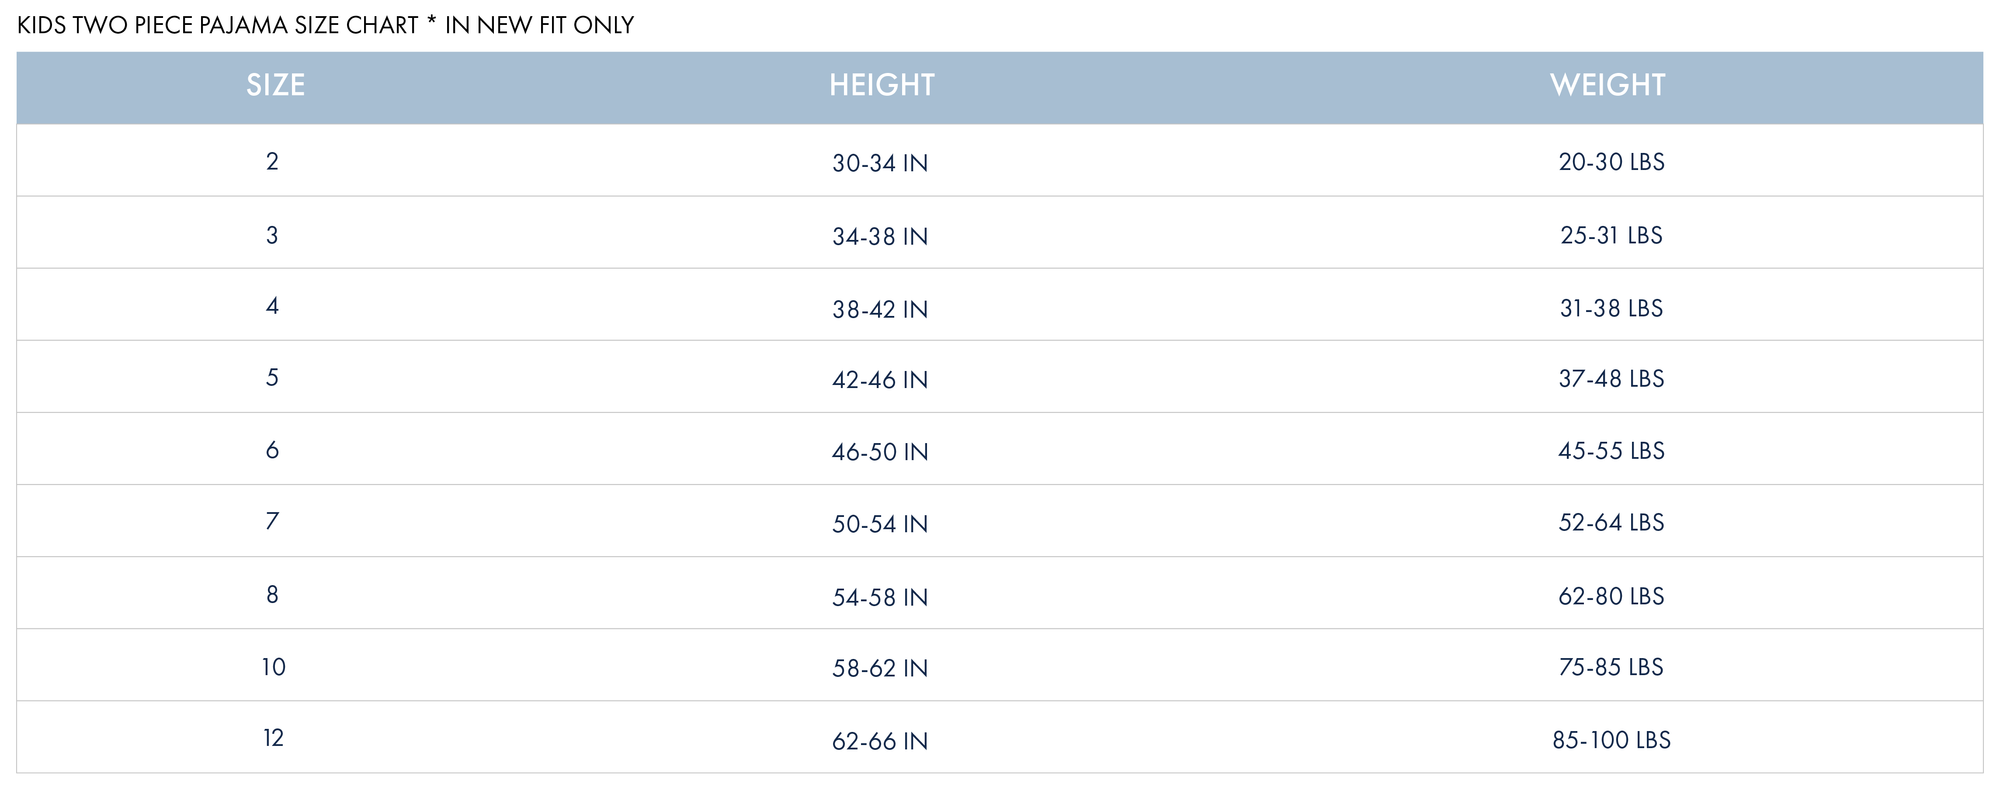Select the size 5 cell

(x=272, y=378)
